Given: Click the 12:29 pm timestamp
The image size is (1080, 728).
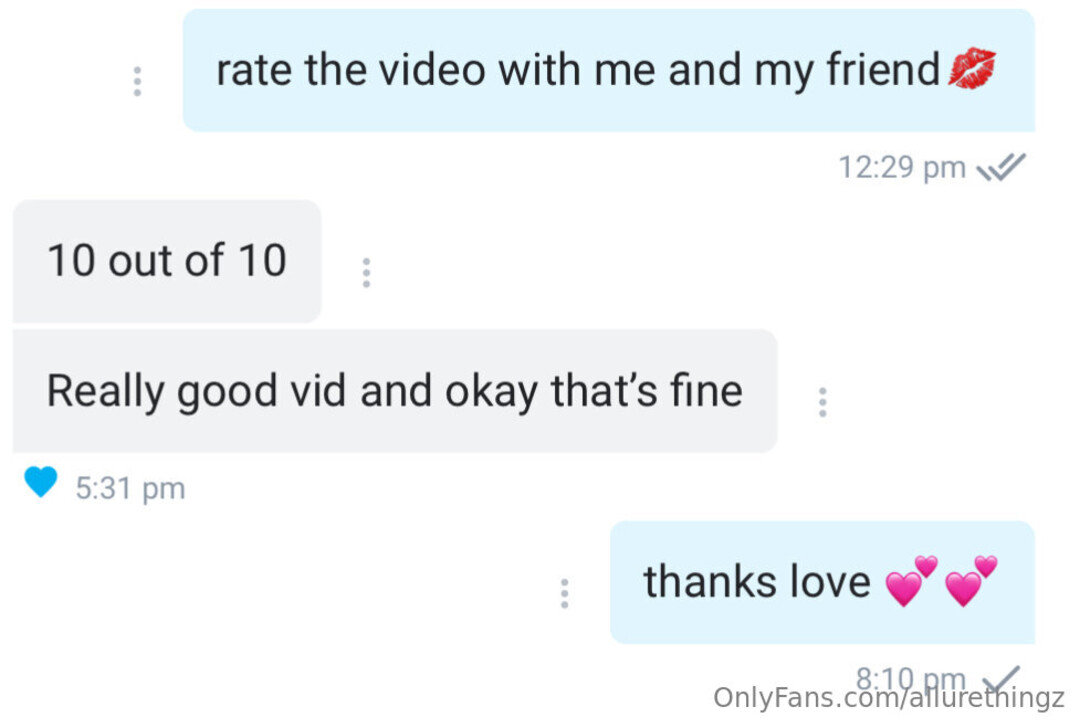Looking at the screenshot, I should (902, 167).
